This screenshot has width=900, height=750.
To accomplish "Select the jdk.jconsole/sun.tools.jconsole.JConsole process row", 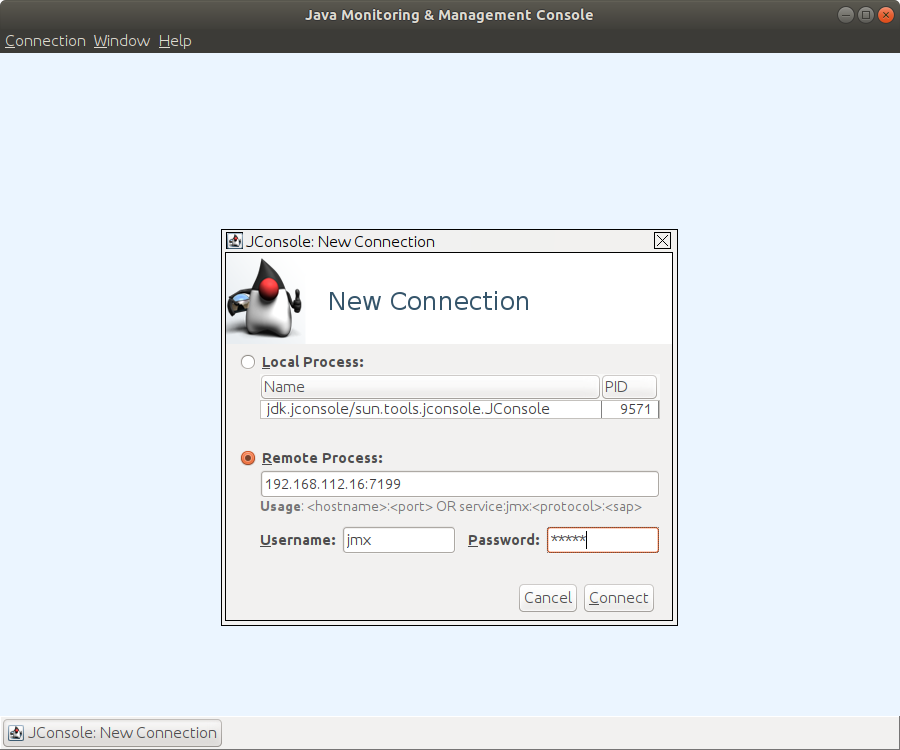I will [459, 409].
